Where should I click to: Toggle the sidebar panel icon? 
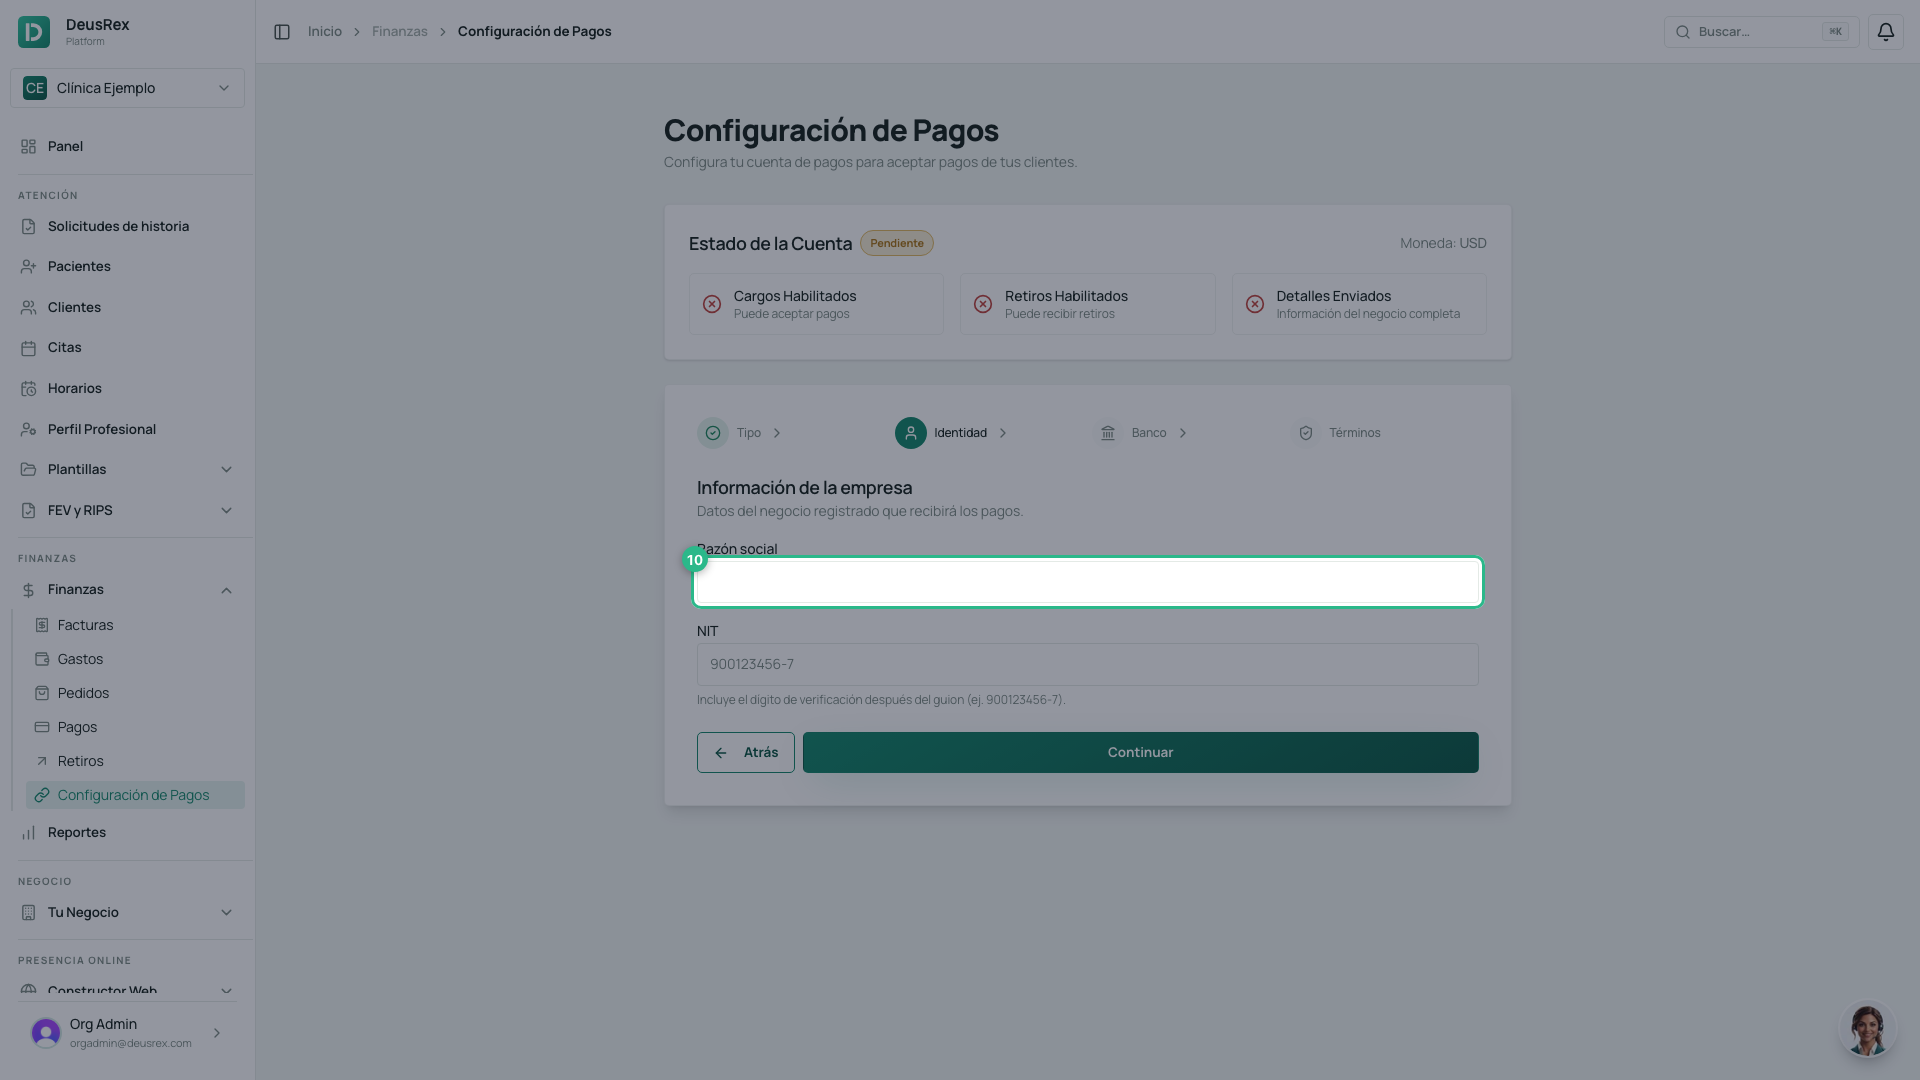(282, 32)
